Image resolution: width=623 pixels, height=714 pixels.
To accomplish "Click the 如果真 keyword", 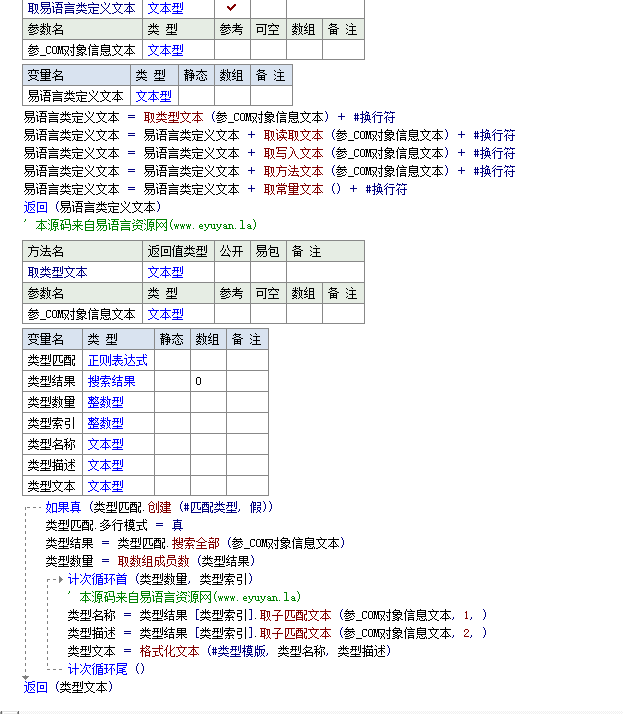I will (63, 507).
